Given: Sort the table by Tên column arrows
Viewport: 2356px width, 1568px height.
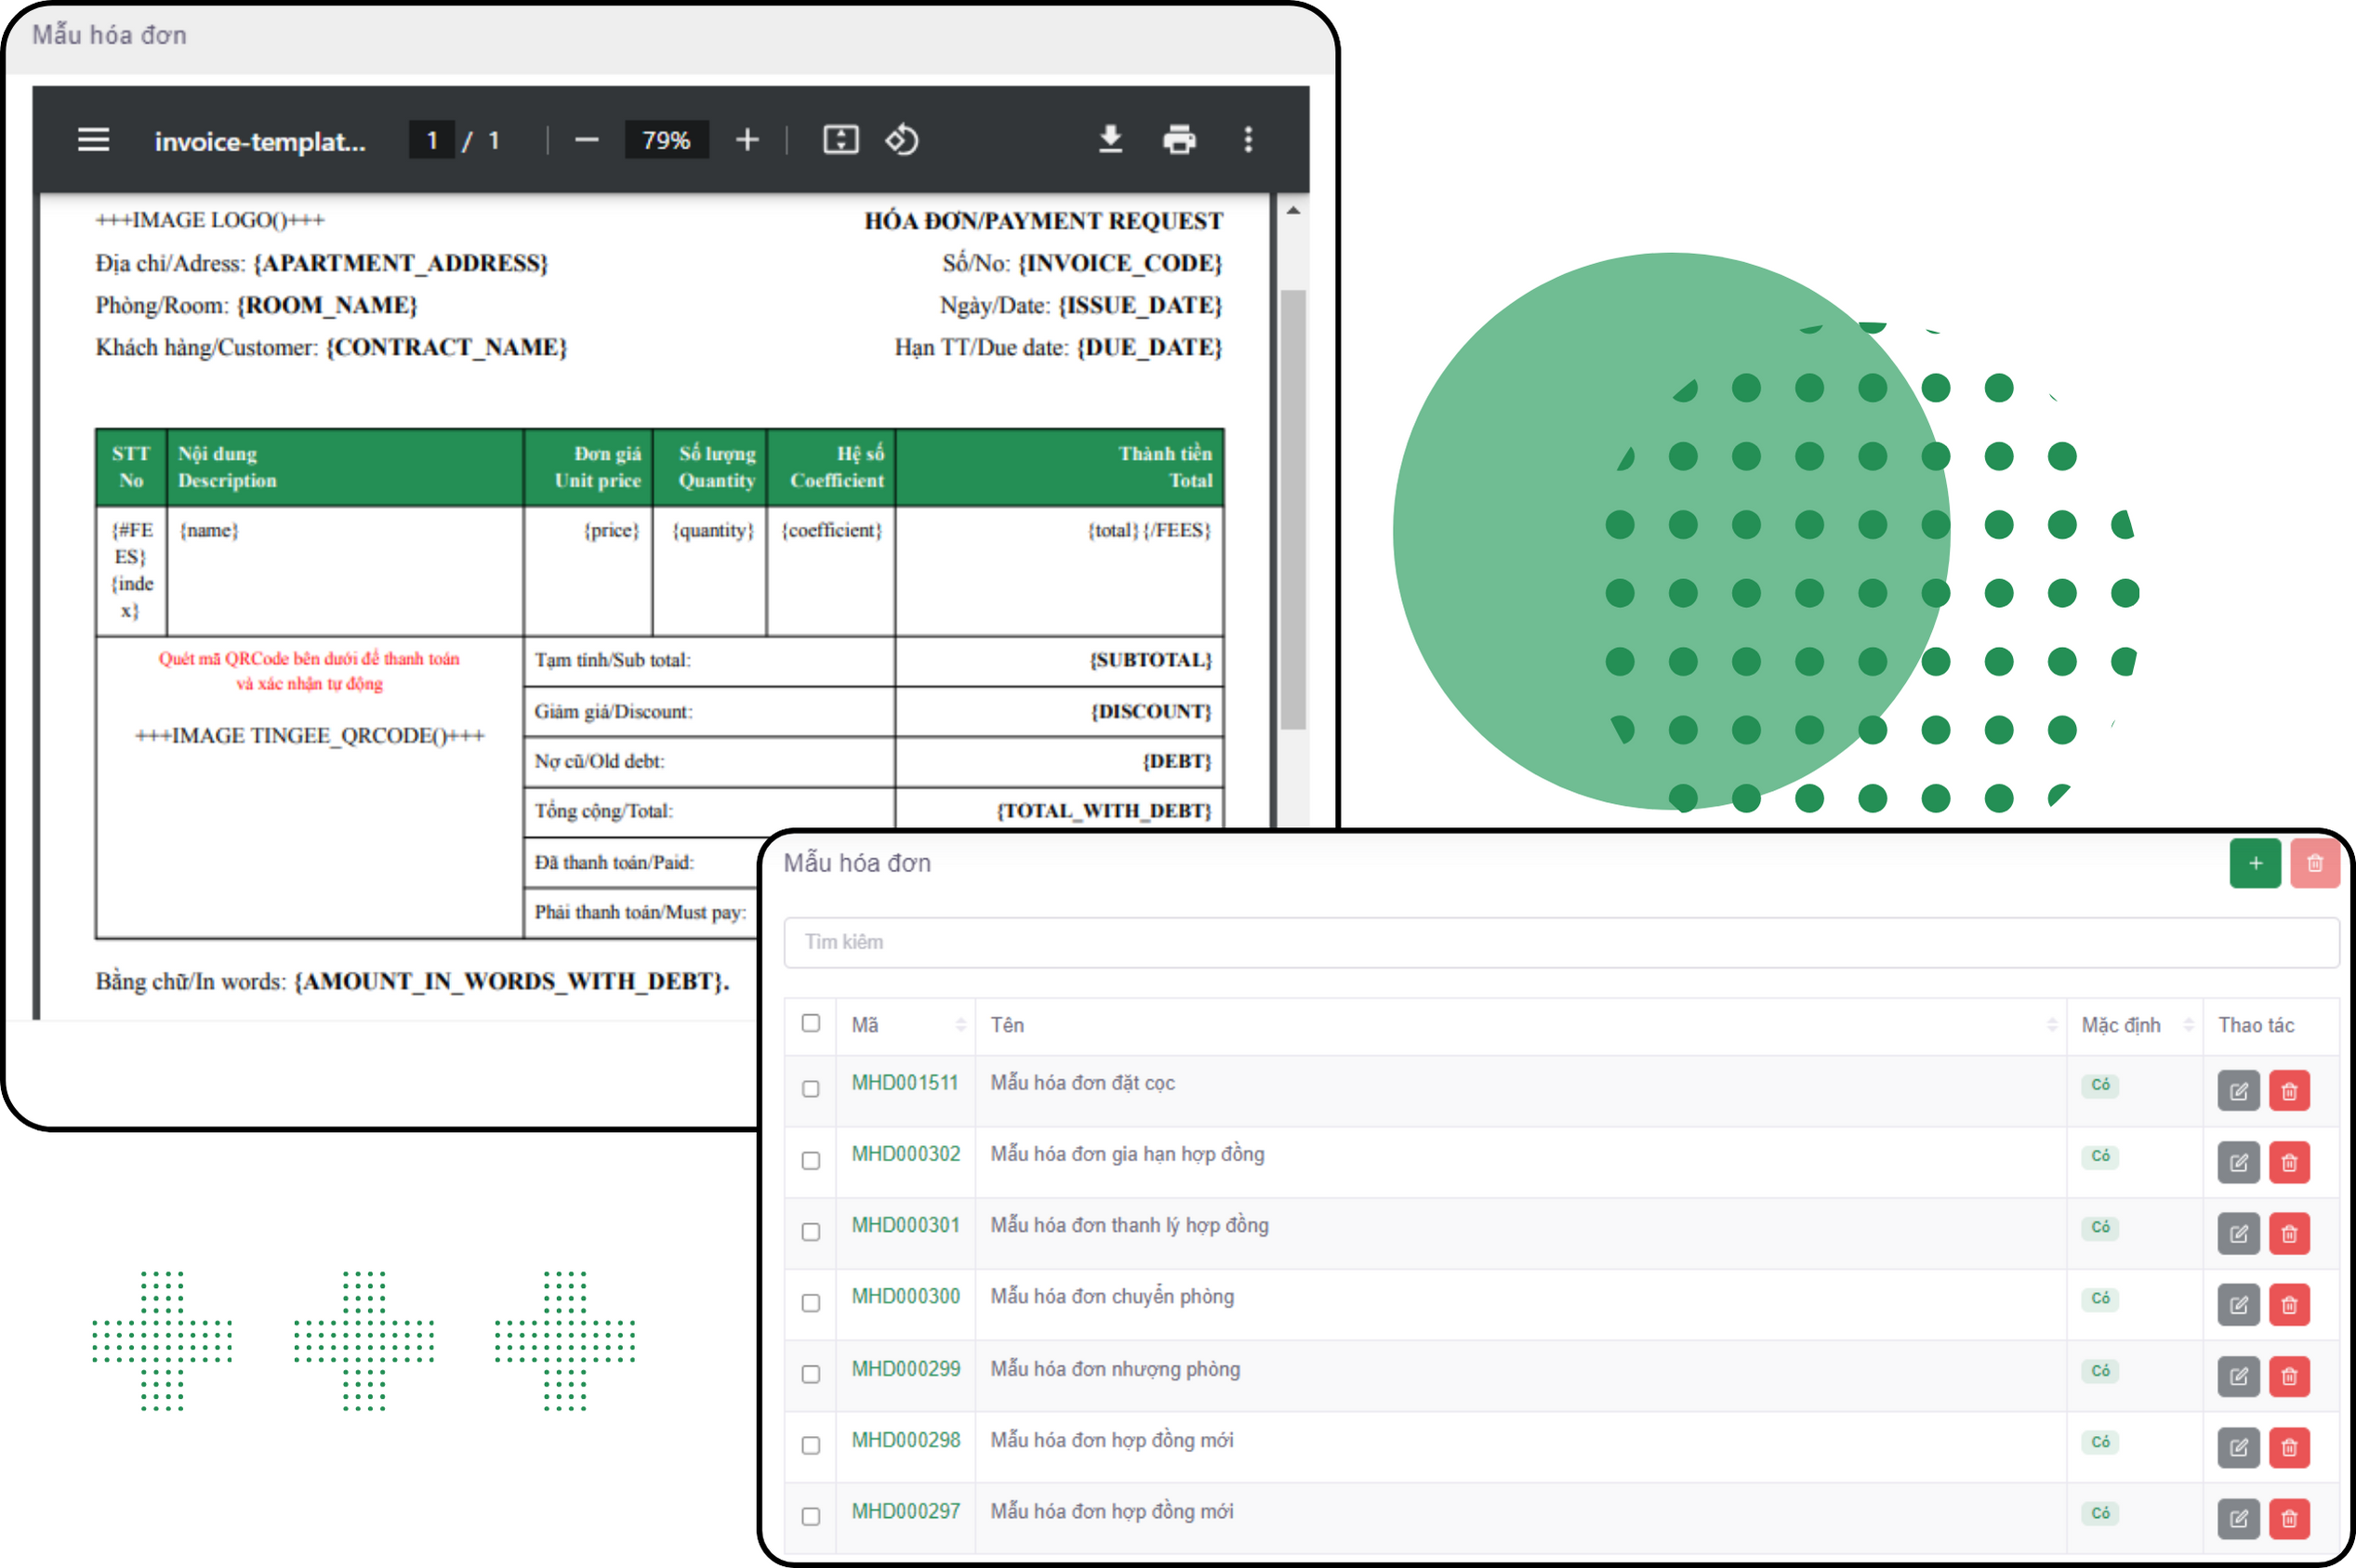Looking at the screenshot, I should 2051,1025.
